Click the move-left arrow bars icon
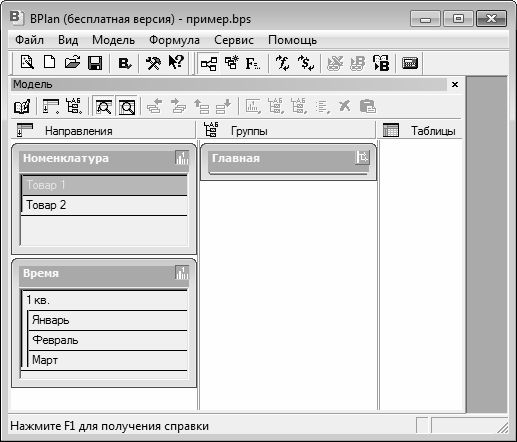Image resolution: width=517 pixels, height=442 pixels. click(154, 107)
